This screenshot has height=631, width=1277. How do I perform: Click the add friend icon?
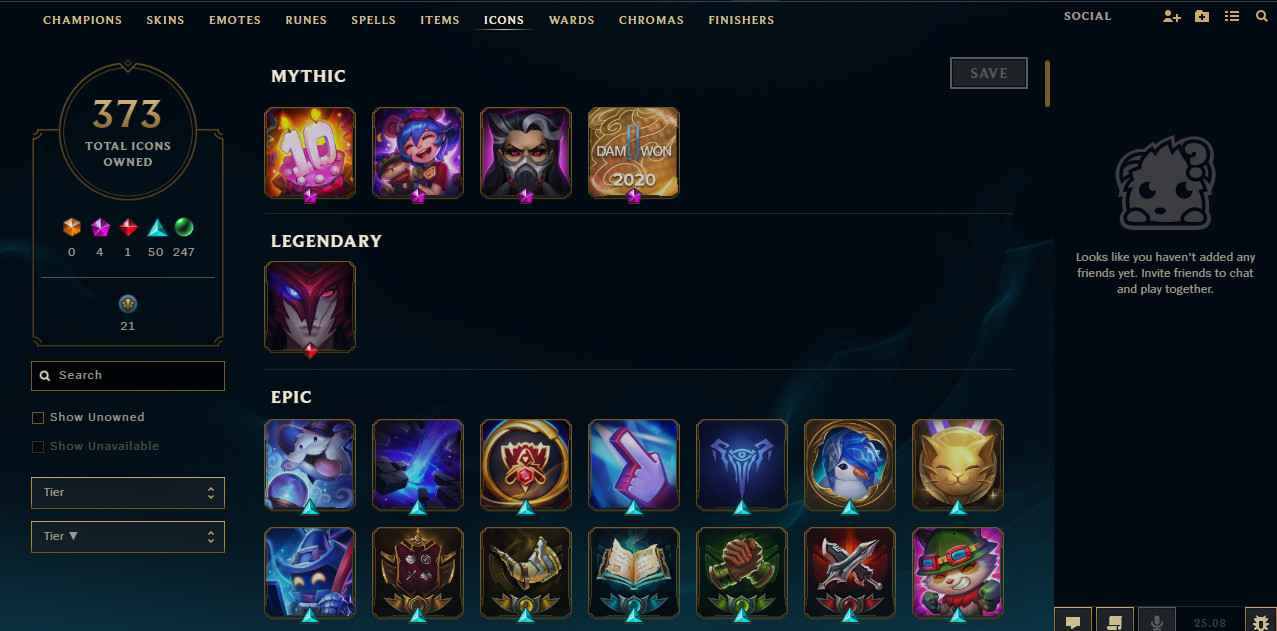coord(1172,17)
